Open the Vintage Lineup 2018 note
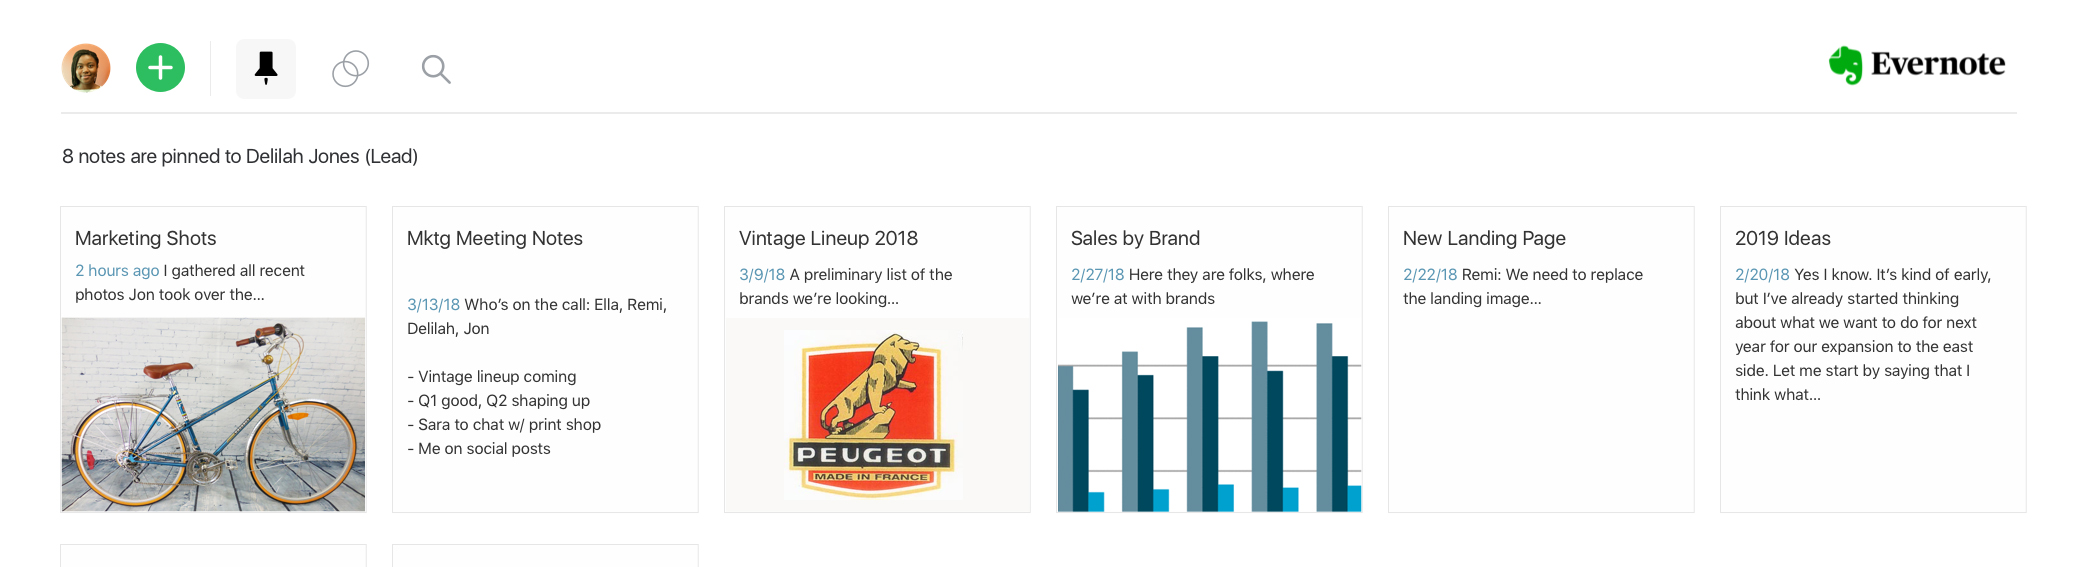Screen dimensions: 2080x567 [828, 238]
